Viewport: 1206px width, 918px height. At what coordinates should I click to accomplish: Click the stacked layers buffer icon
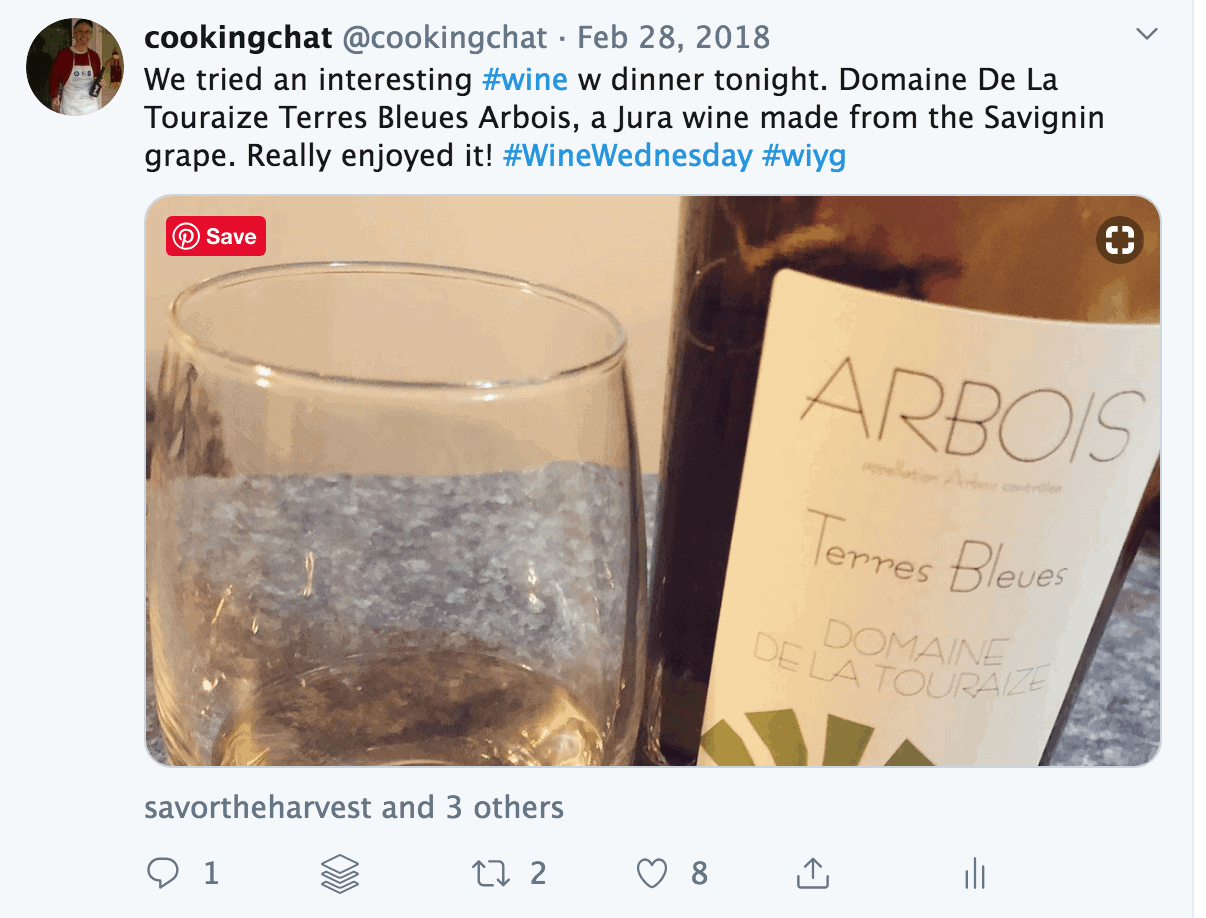click(340, 874)
